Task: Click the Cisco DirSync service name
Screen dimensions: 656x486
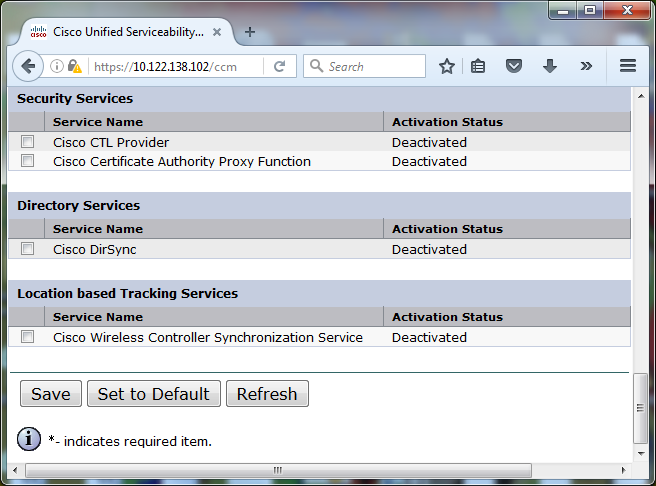Action: tap(95, 250)
